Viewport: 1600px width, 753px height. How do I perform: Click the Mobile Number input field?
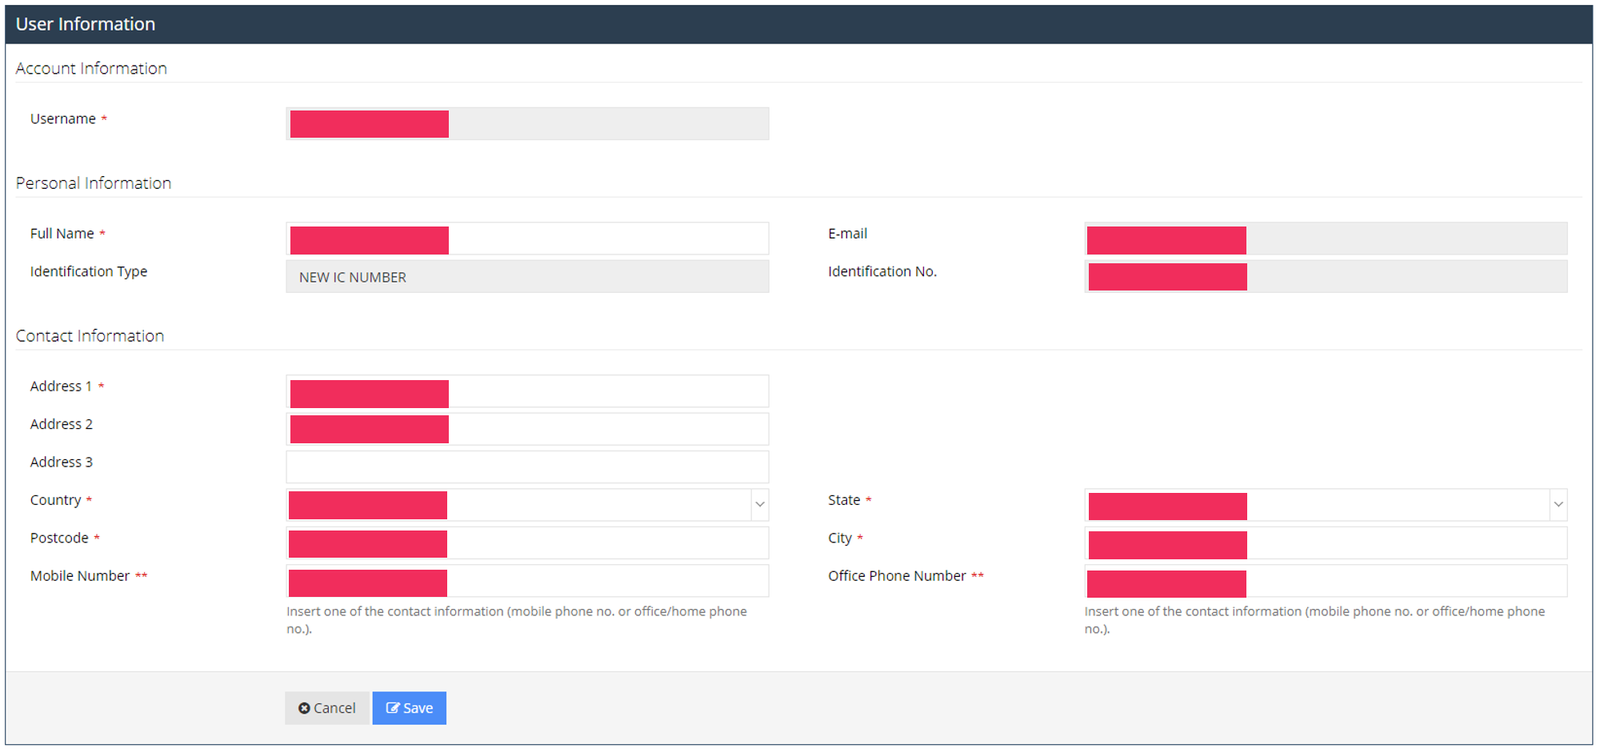(527, 581)
